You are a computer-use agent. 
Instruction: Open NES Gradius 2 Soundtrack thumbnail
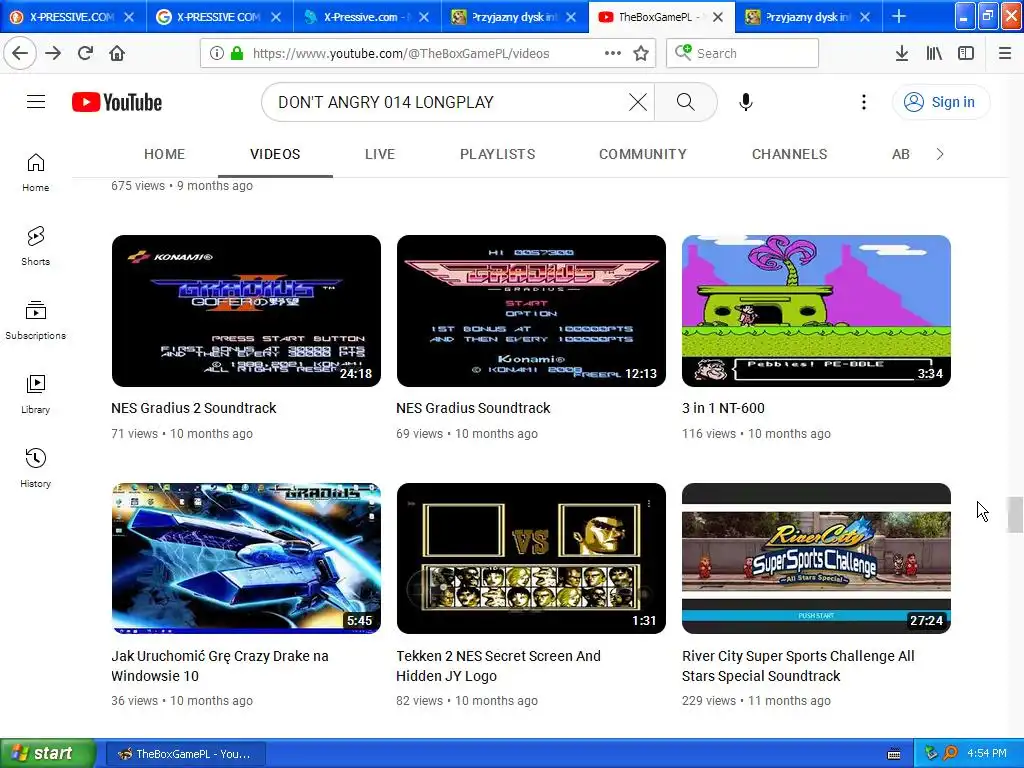(246, 311)
